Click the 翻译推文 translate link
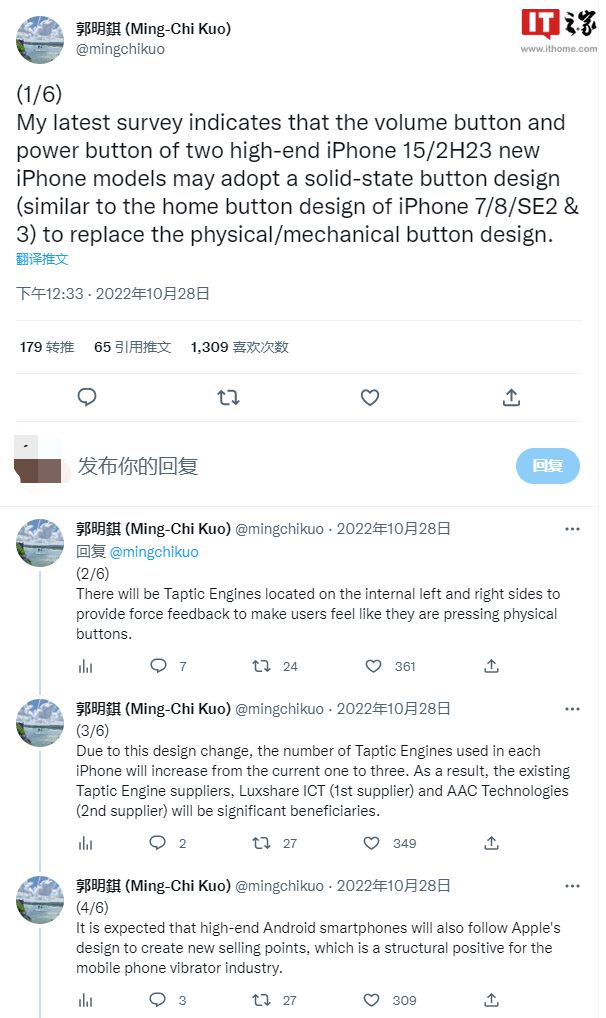This screenshot has width=606, height=1018. [x=42, y=259]
